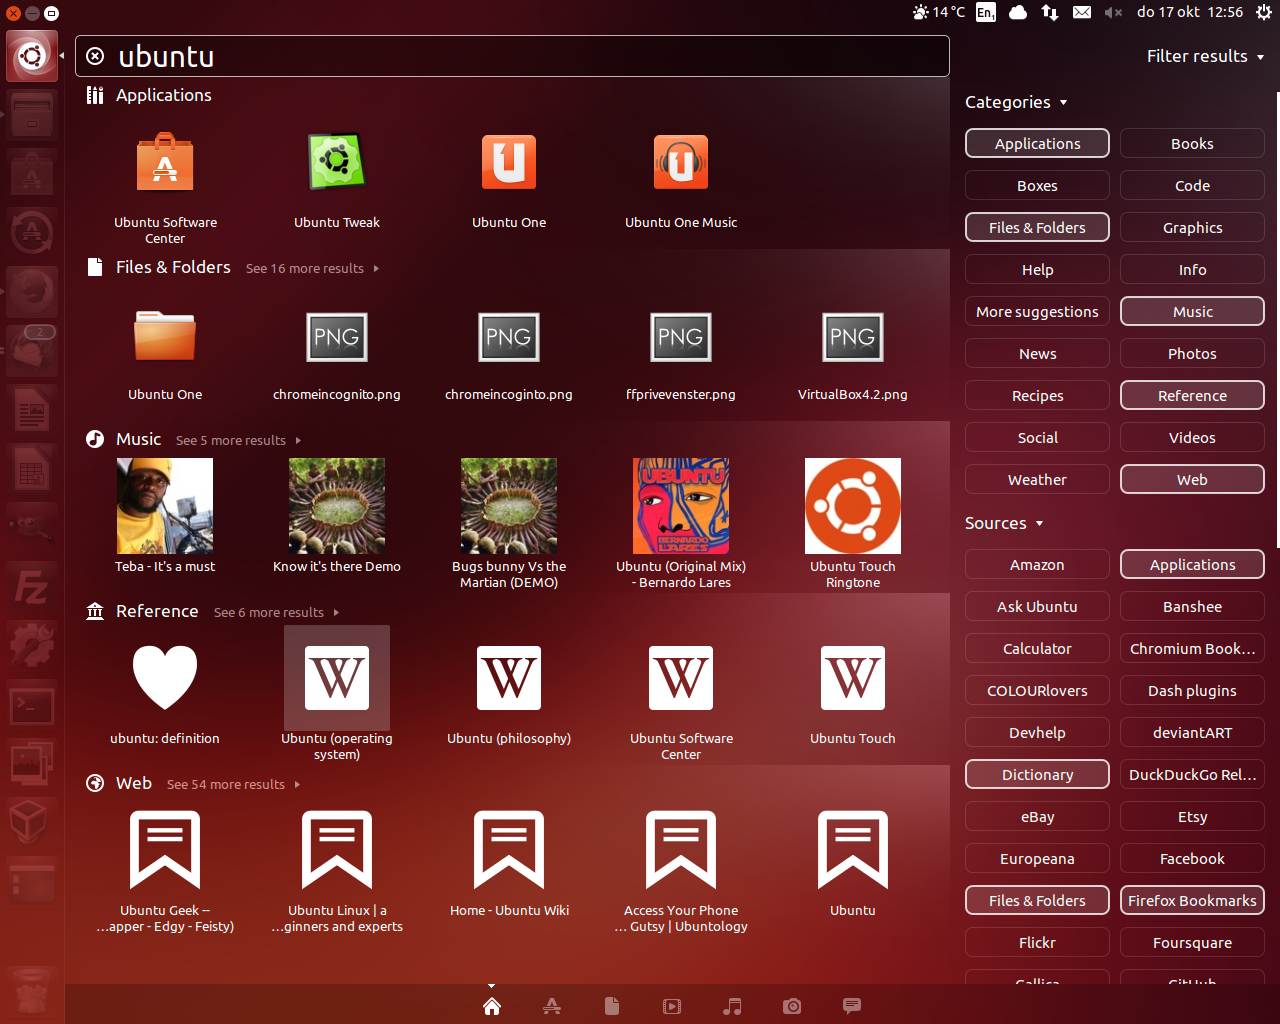Screen dimensions: 1280x1024
Task: Show See 16 more results for Files
Action: pos(312,269)
